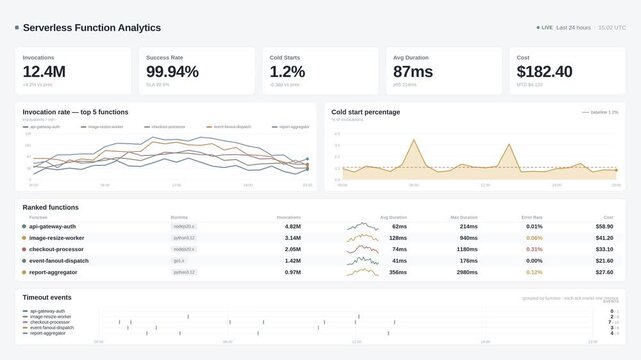This screenshot has height=360, width=641.
Task: Click the 0.31% error rate value
Action: click(534, 249)
